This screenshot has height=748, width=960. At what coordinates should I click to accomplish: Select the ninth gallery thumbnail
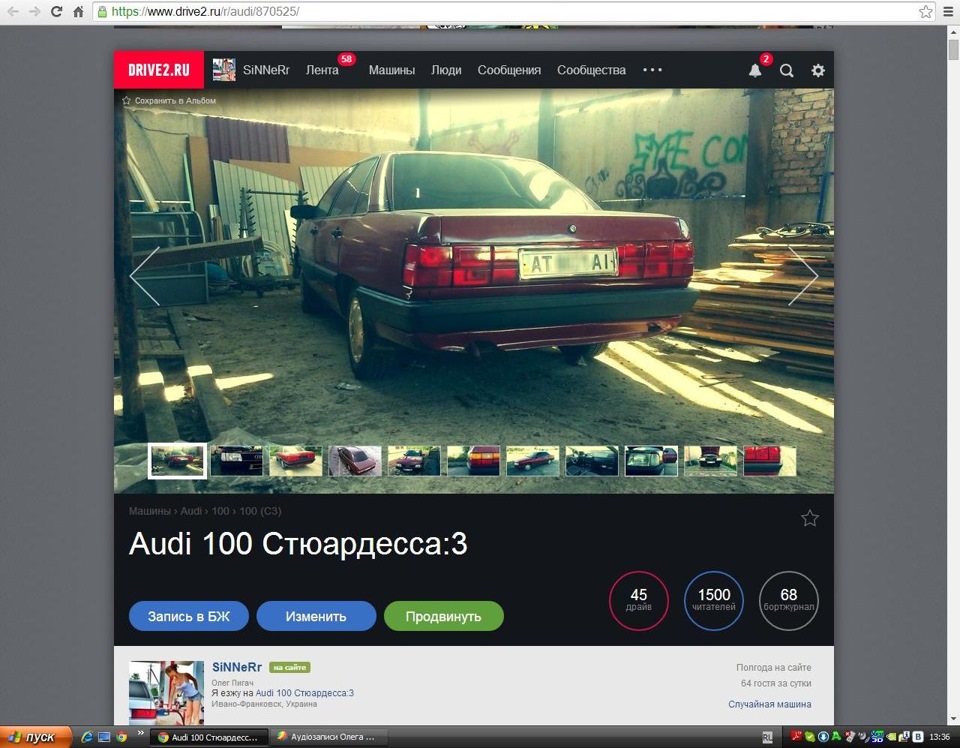click(651, 460)
